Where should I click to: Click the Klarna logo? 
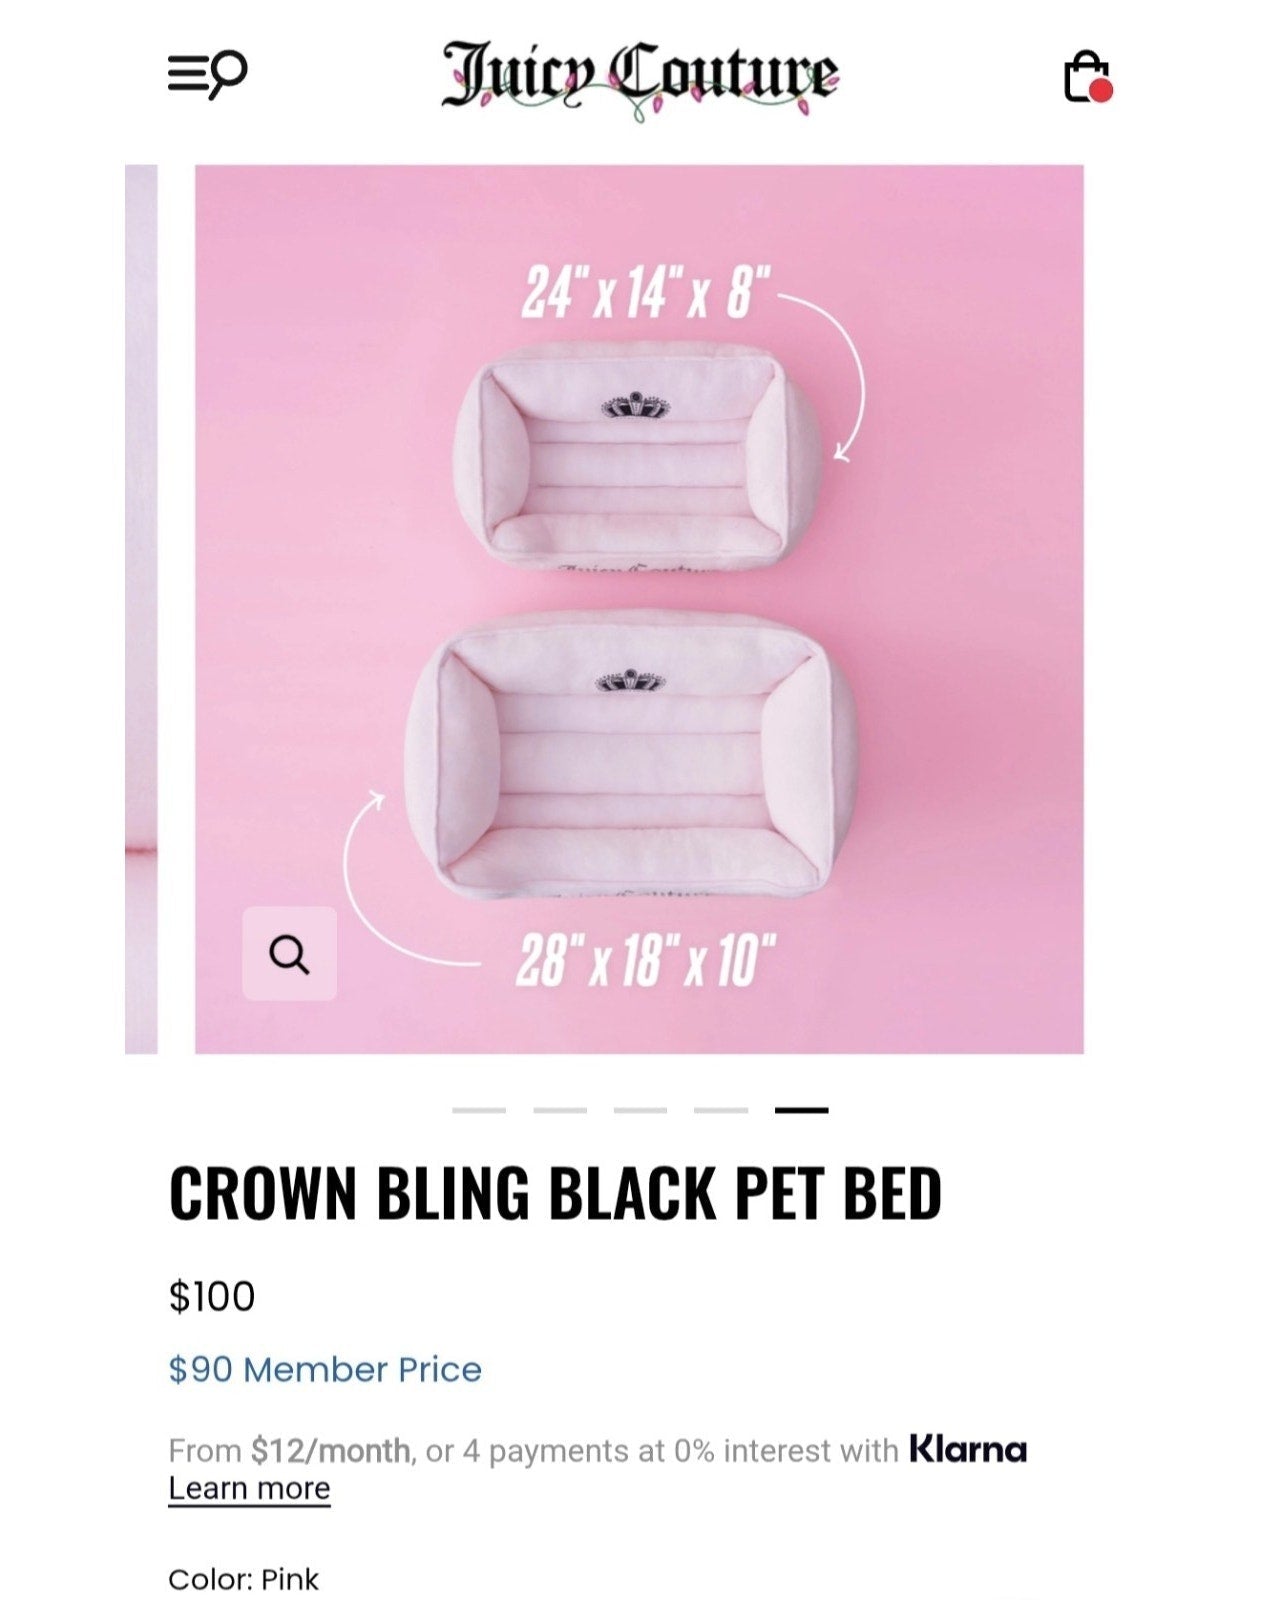(x=967, y=1450)
